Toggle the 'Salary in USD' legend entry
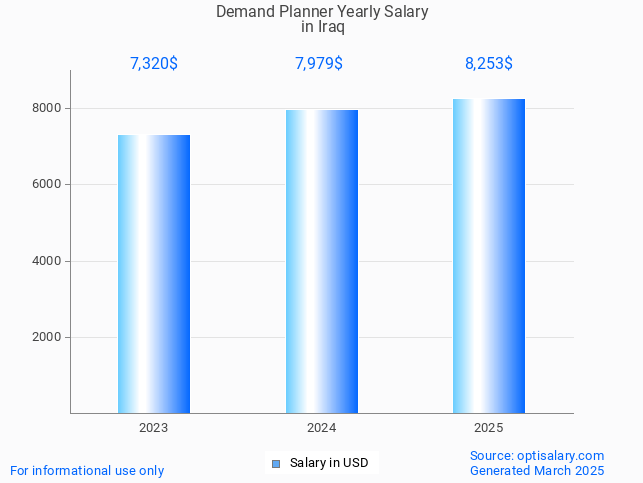The width and height of the screenshot is (643, 483). pyautogui.click(x=329, y=463)
